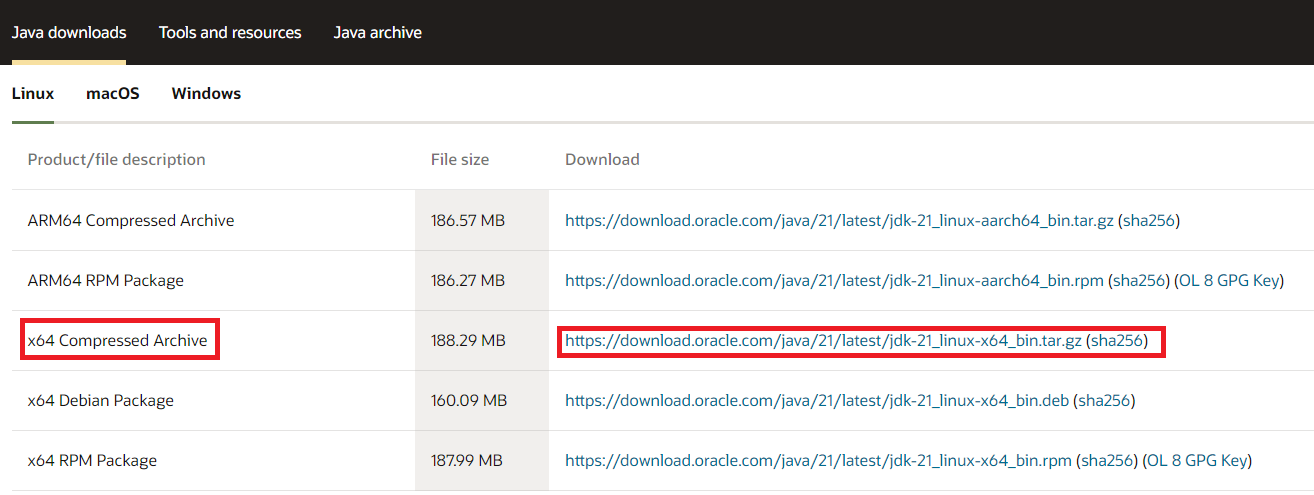Download the x64 RPM package link
Image resolution: width=1314 pixels, height=495 pixels.
(x=818, y=460)
